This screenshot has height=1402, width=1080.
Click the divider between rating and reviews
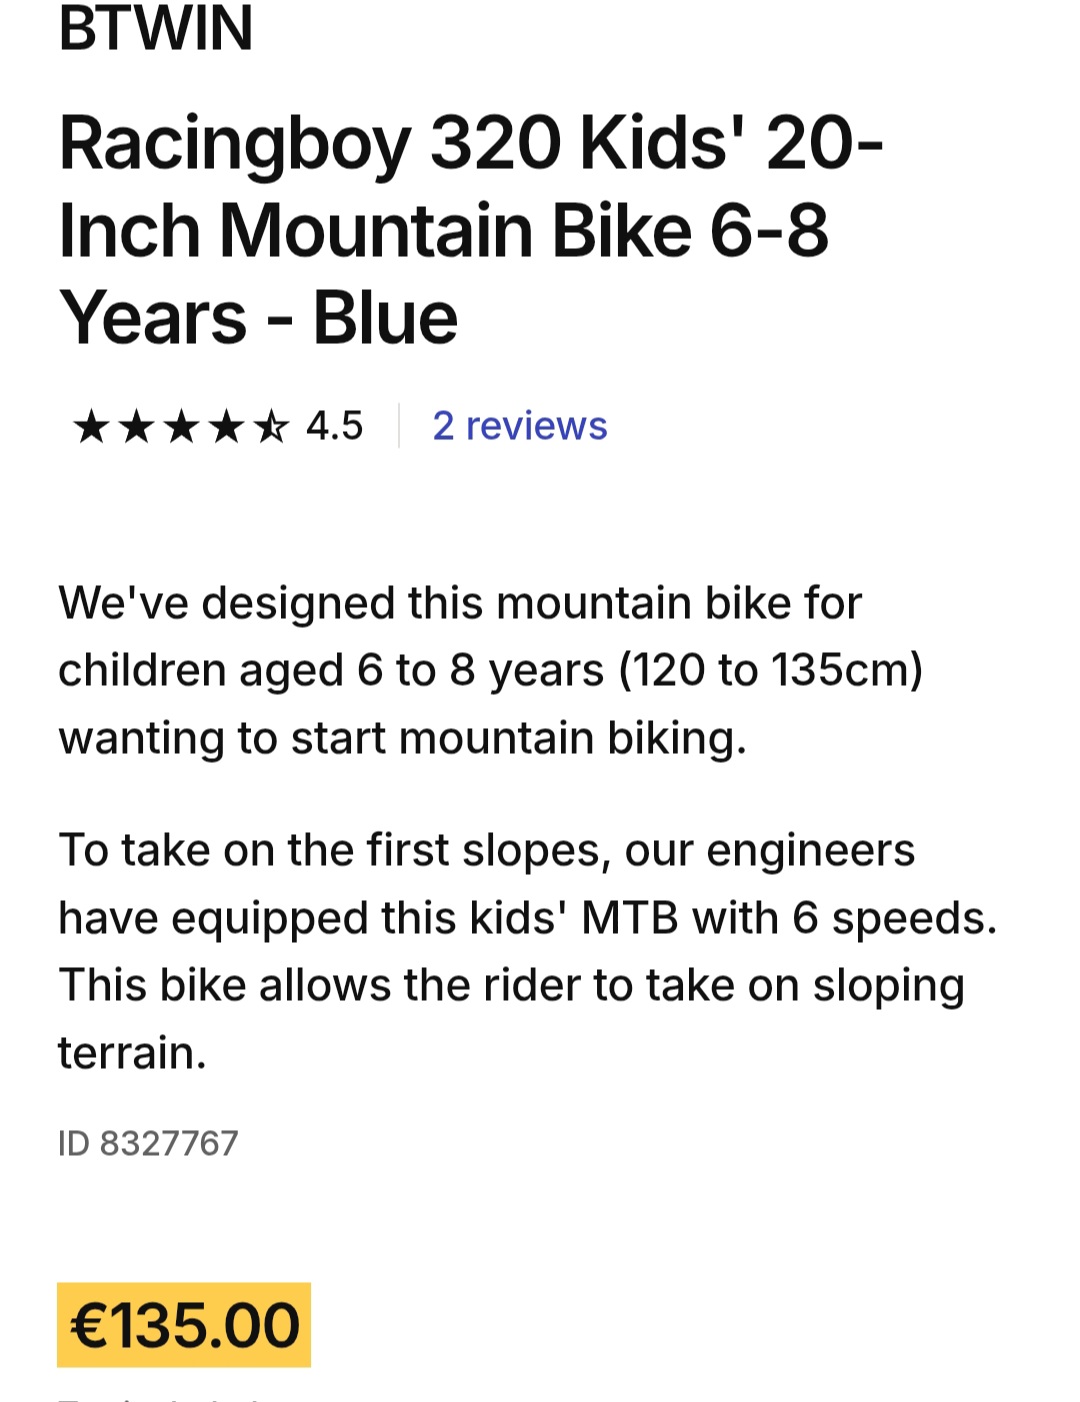click(x=399, y=426)
